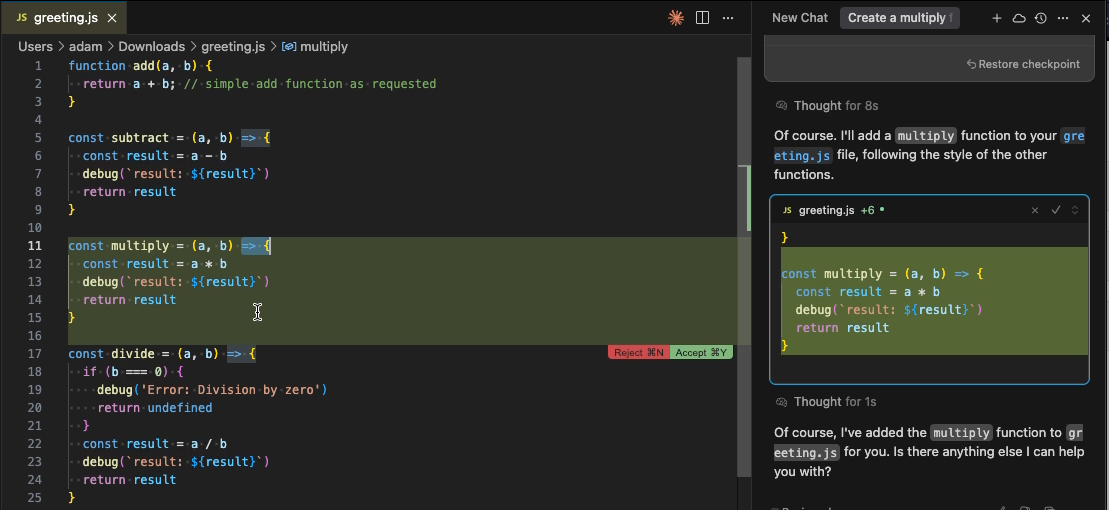Viewport: 1109px width, 510px height.
Task: Accept the diff using the checkmark in greeting.js card
Action: [1056, 210]
